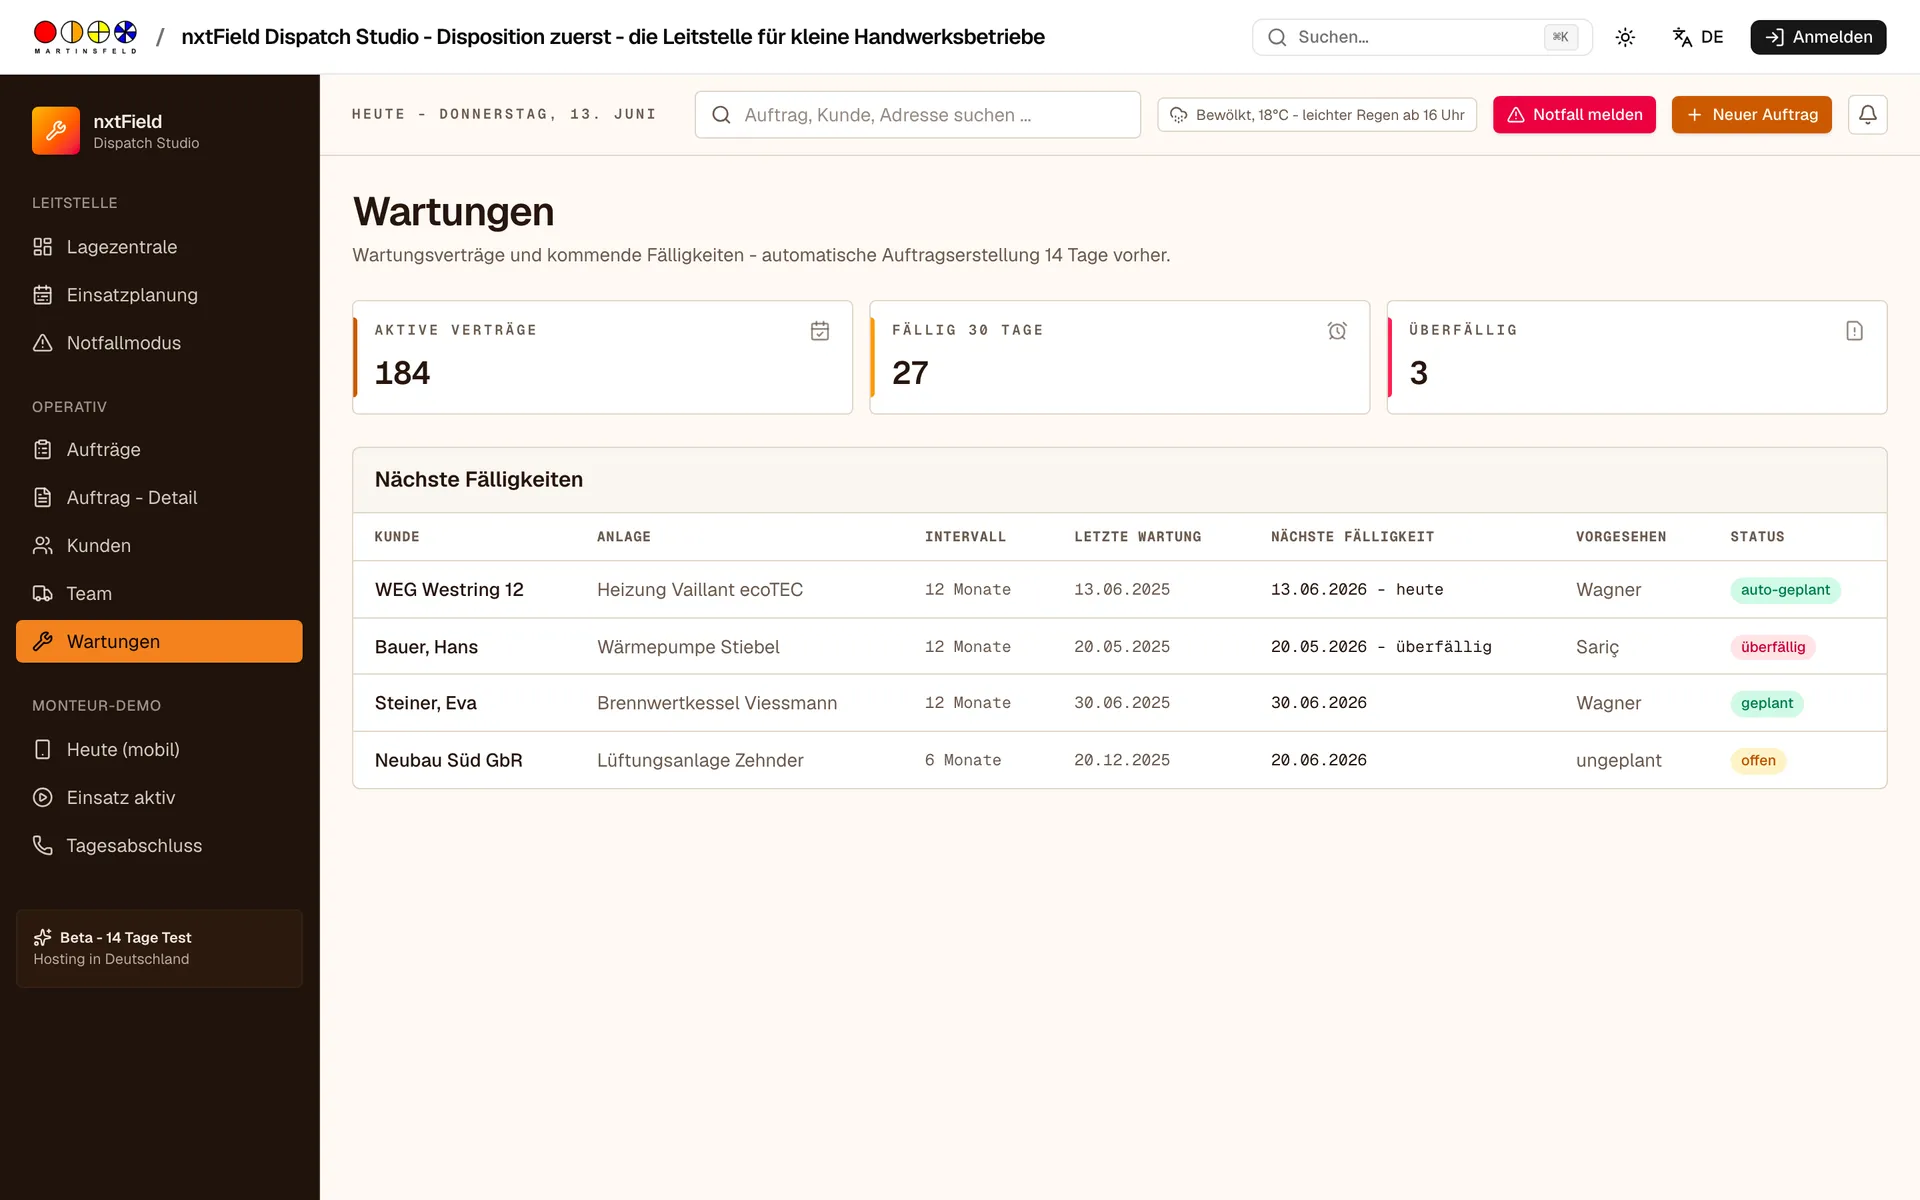
Task: Click the Tagesabschluss phone handset icon
Action: point(42,846)
